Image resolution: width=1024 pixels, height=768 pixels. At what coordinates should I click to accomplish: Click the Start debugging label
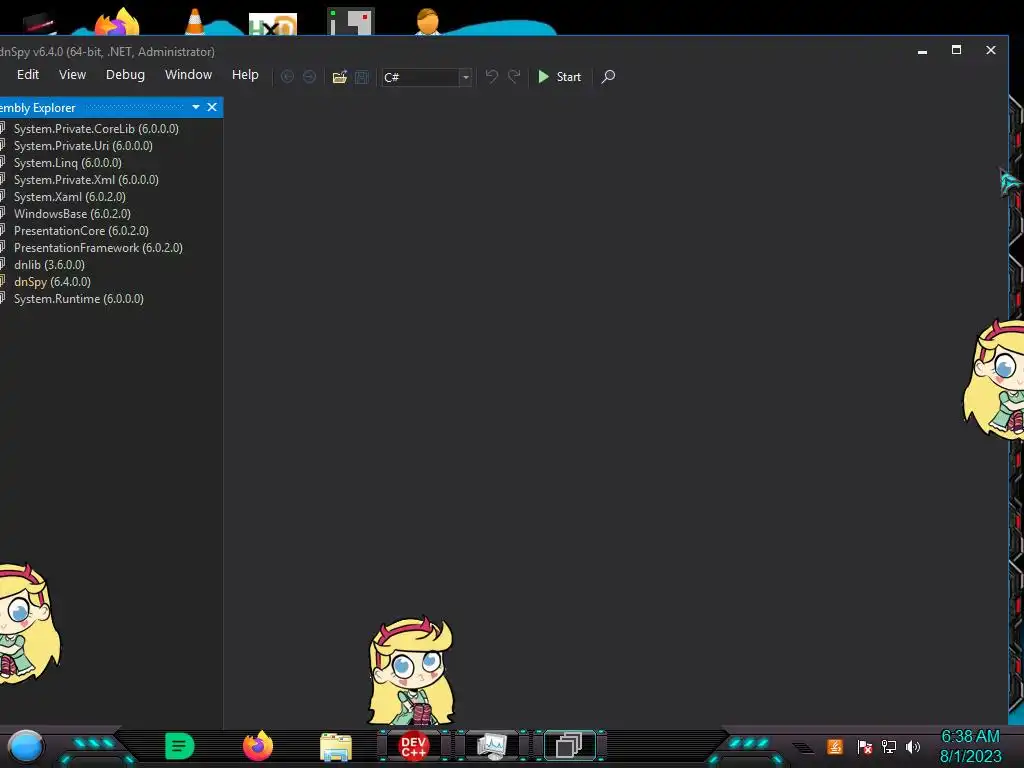(x=568, y=77)
